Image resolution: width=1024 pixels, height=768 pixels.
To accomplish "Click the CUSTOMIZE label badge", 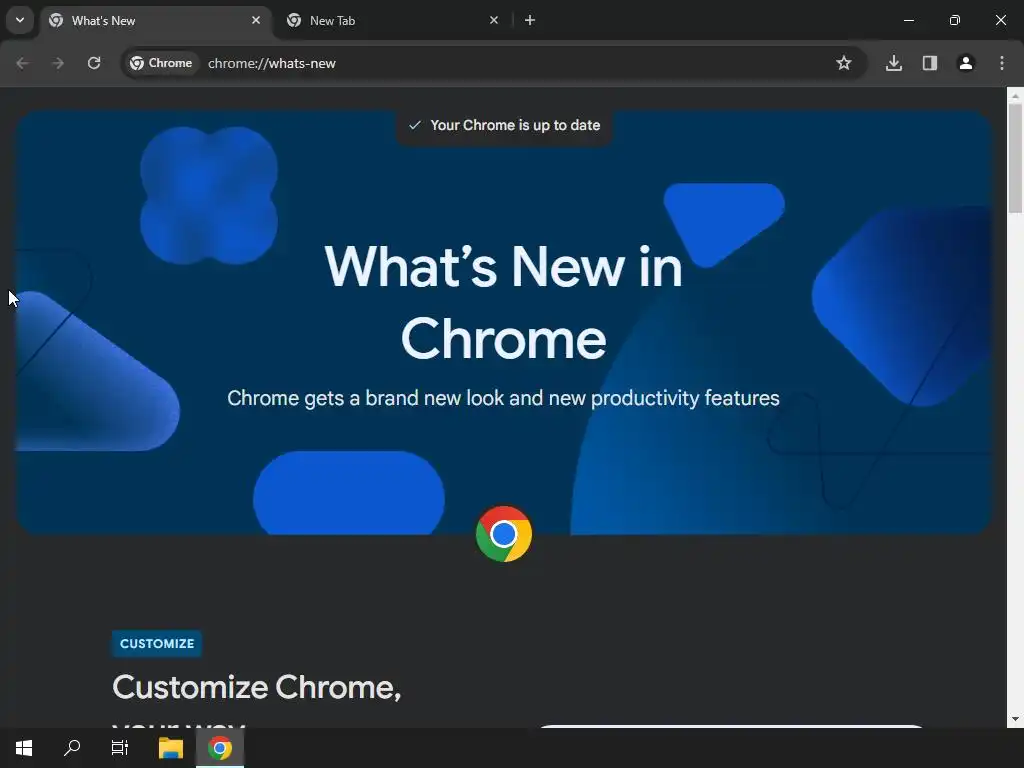I will click(x=157, y=644).
